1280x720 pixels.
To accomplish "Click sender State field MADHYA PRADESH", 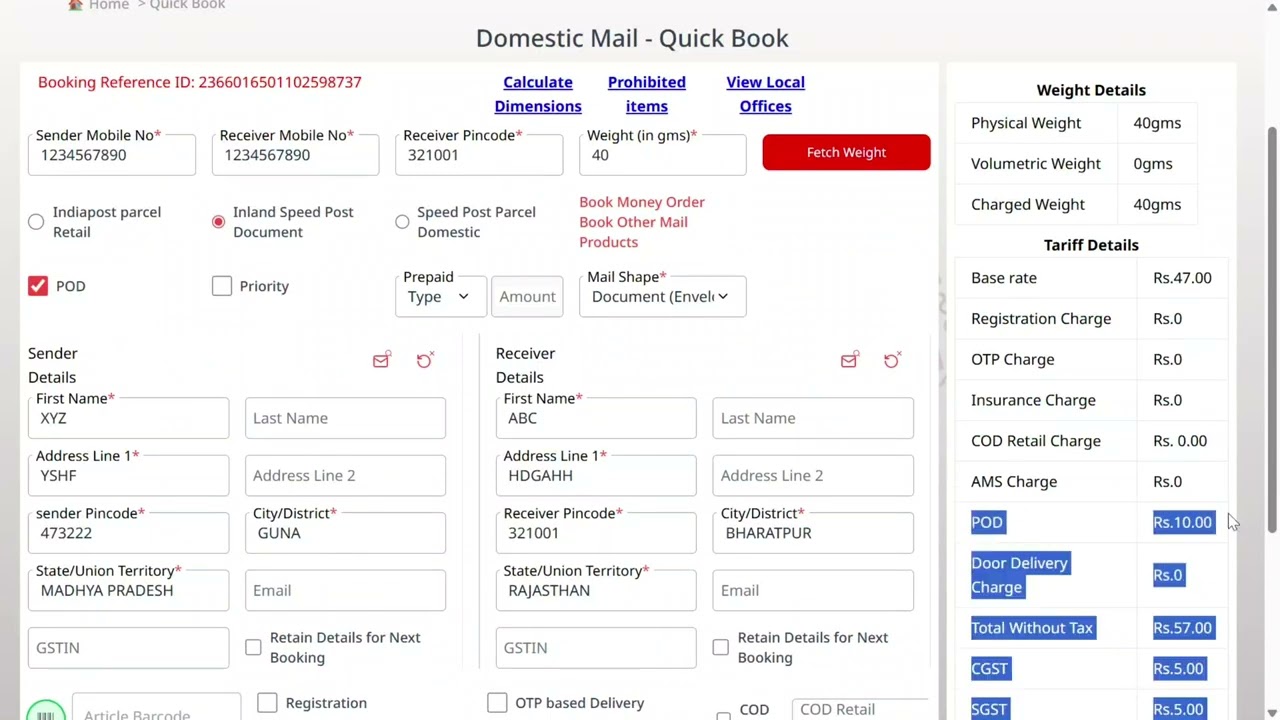I will pos(128,590).
